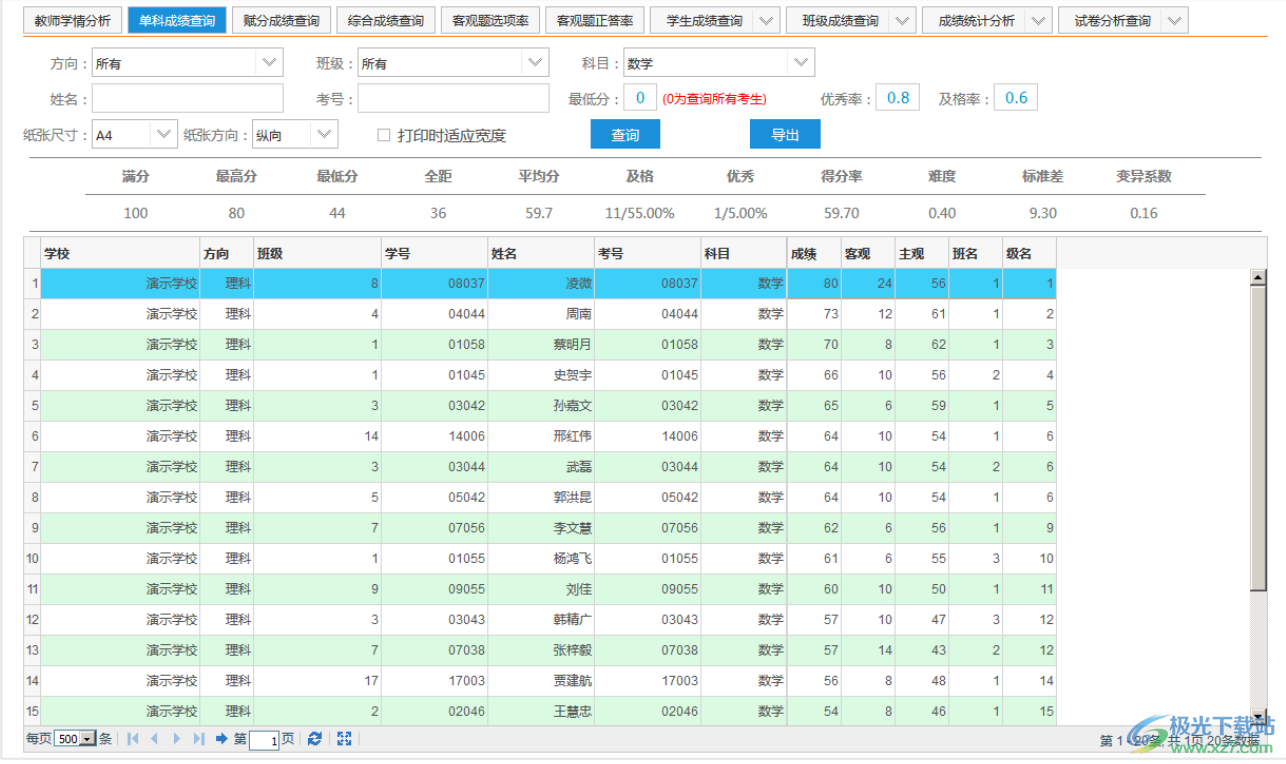This screenshot has height=764, width=1286.
Task: Go to next page in pager
Action: tap(177, 739)
